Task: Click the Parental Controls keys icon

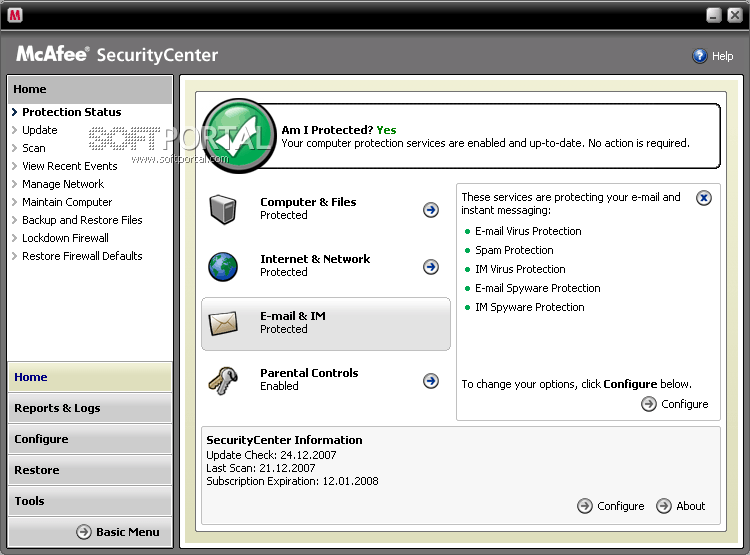Action: pyautogui.click(x=223, y=380)
